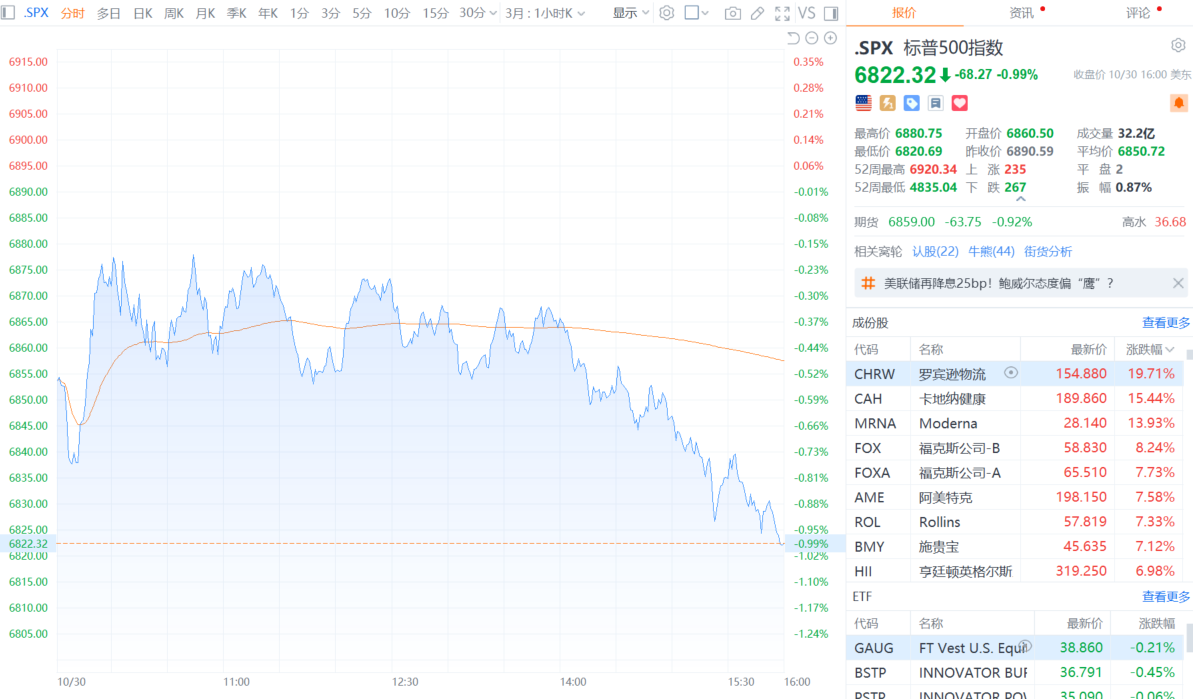Switch to the 多日 multi-day view
The image size is (1193, 699).
pyautogui.click(x=109, y=13)
